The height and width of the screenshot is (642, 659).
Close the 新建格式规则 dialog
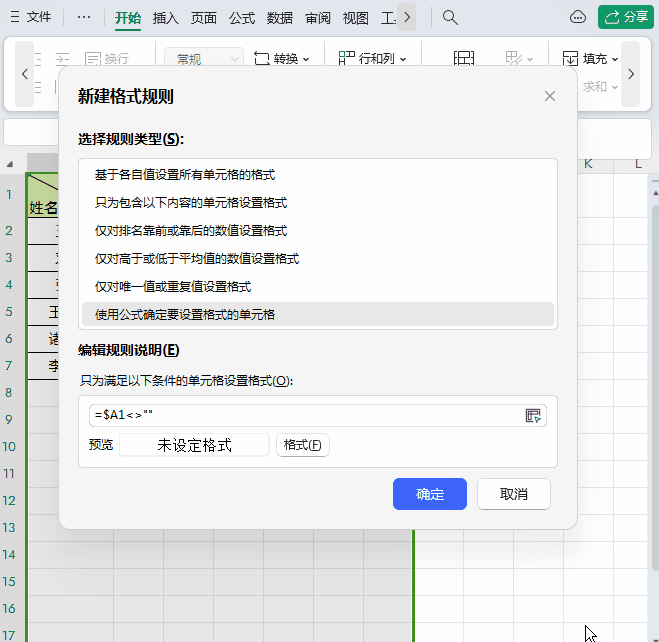(x=550, y=96)
